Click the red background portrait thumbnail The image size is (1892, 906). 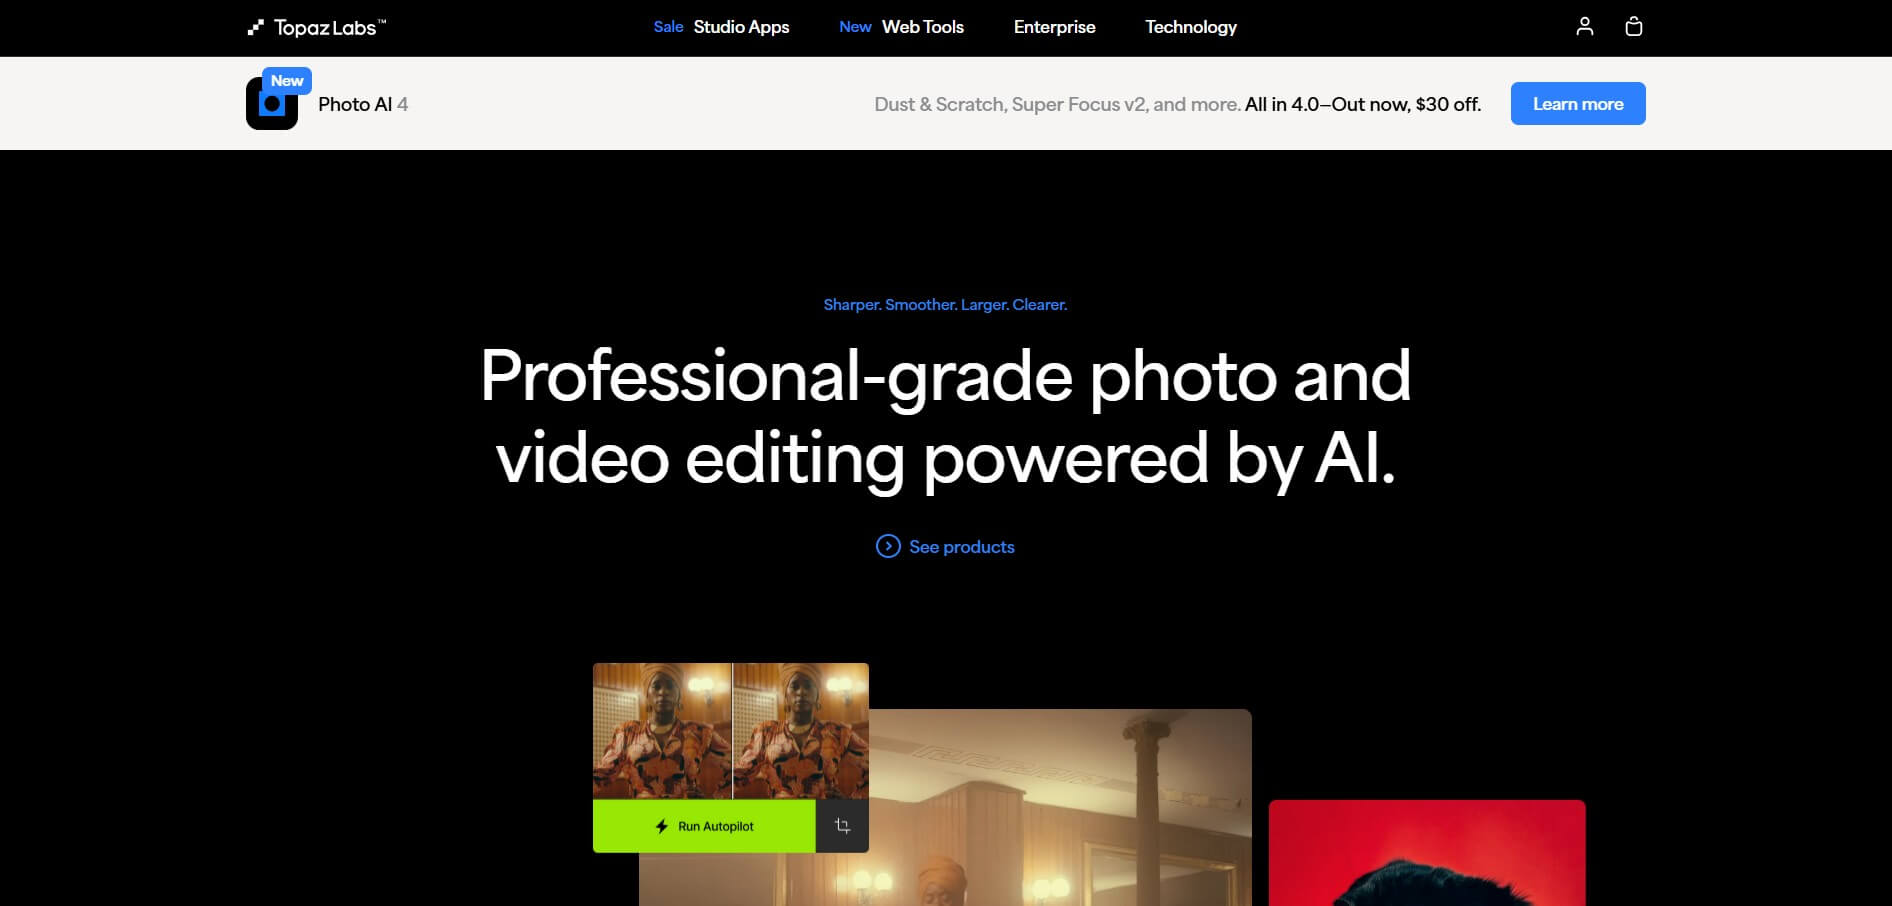click(x=1427, y=853)
